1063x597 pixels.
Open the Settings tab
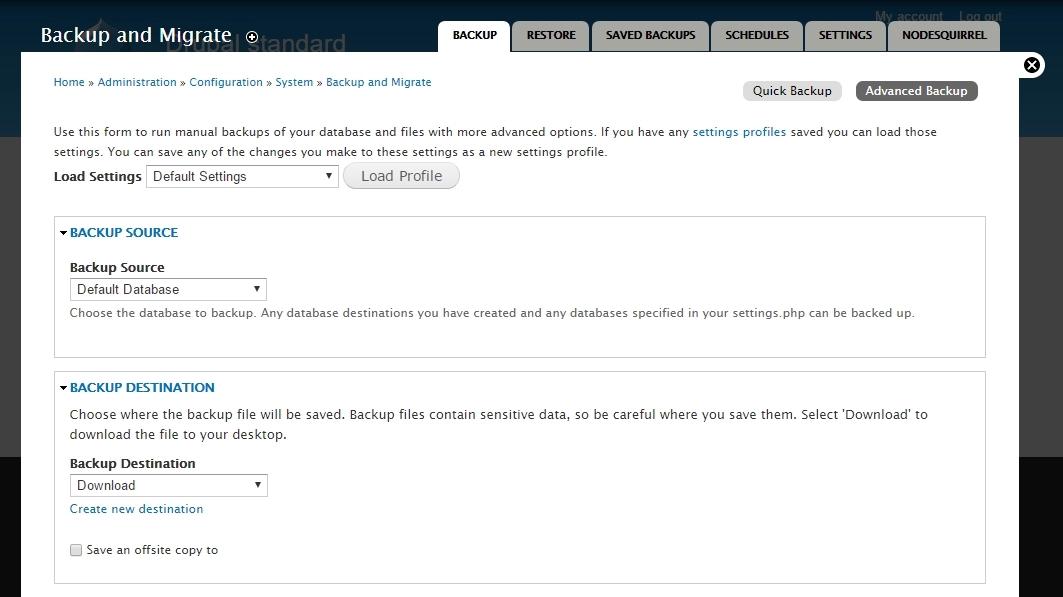coord(845,35)
